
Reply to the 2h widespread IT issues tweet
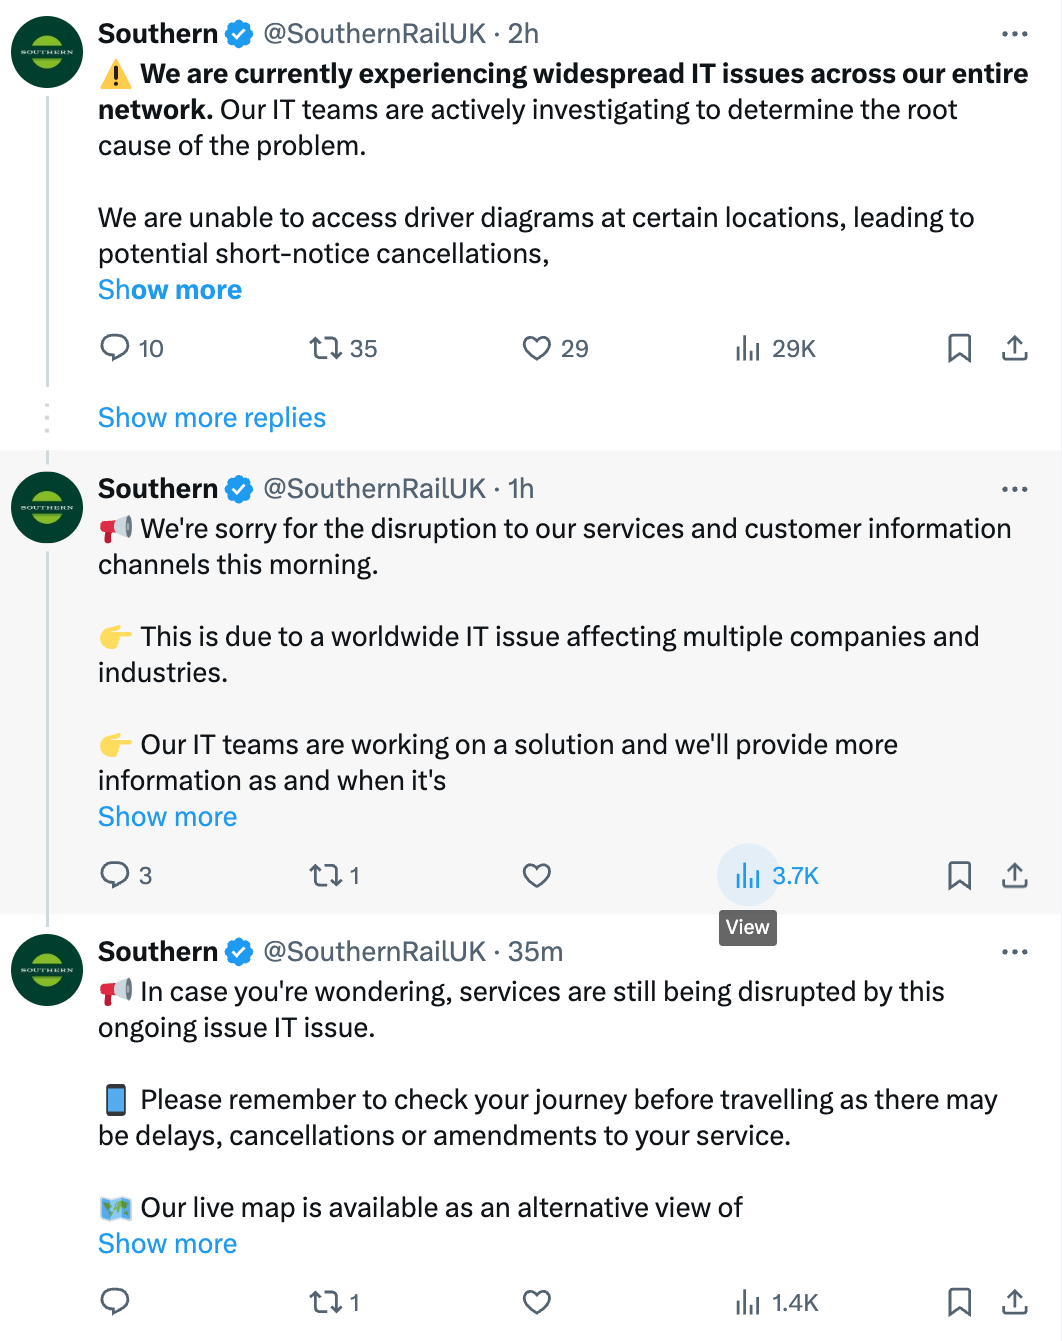coord(115,348)
